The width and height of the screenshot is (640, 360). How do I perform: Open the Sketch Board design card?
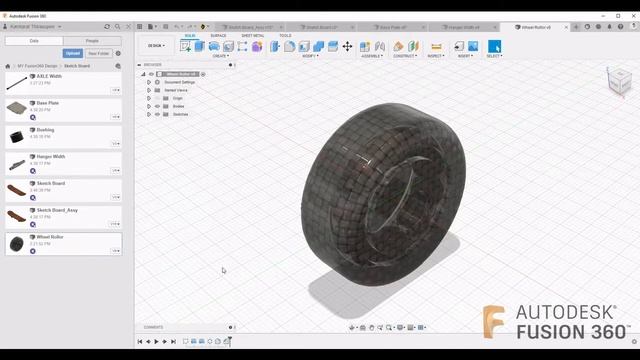(x=63, y=191)
